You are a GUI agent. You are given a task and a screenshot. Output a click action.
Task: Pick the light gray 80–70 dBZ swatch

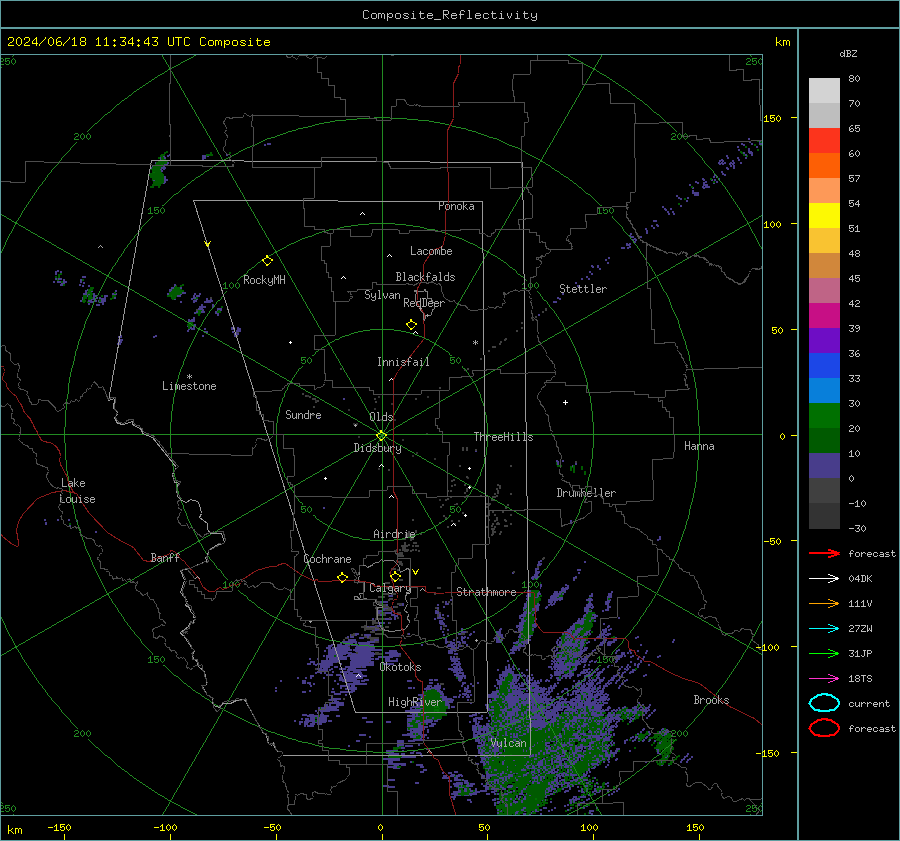pyautogui.click(x=824, y=90)
